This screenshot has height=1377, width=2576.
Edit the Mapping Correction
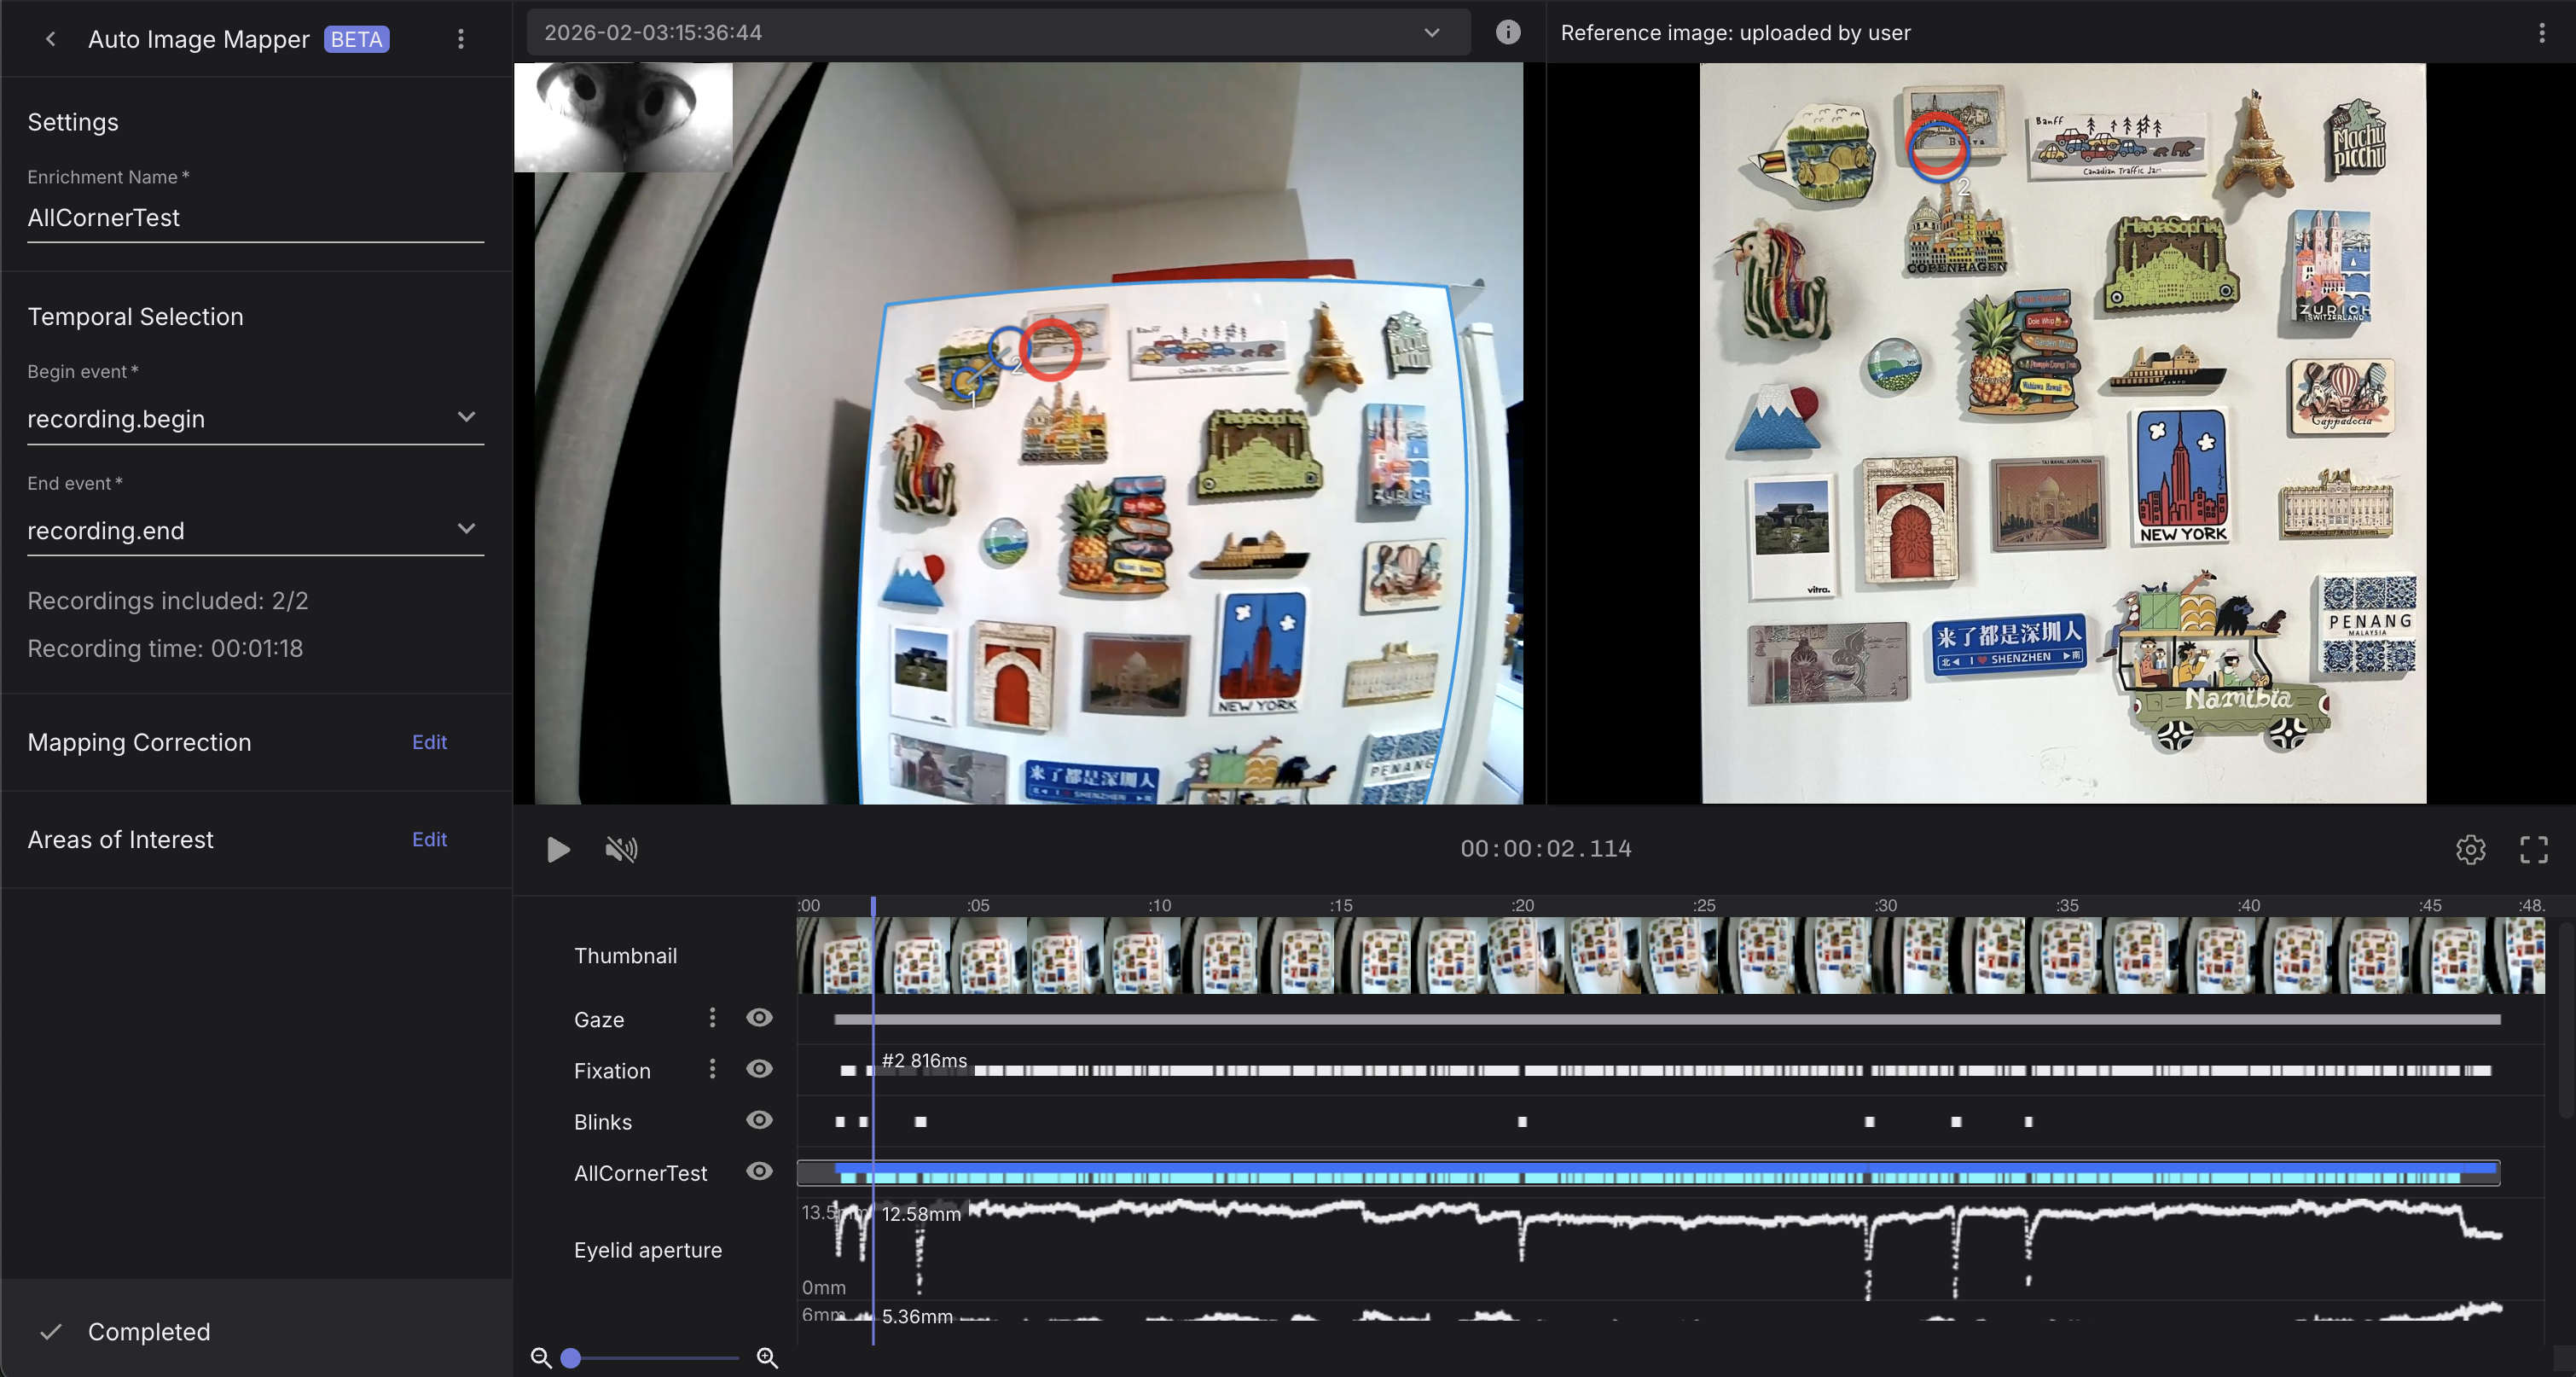click(429, 742)
